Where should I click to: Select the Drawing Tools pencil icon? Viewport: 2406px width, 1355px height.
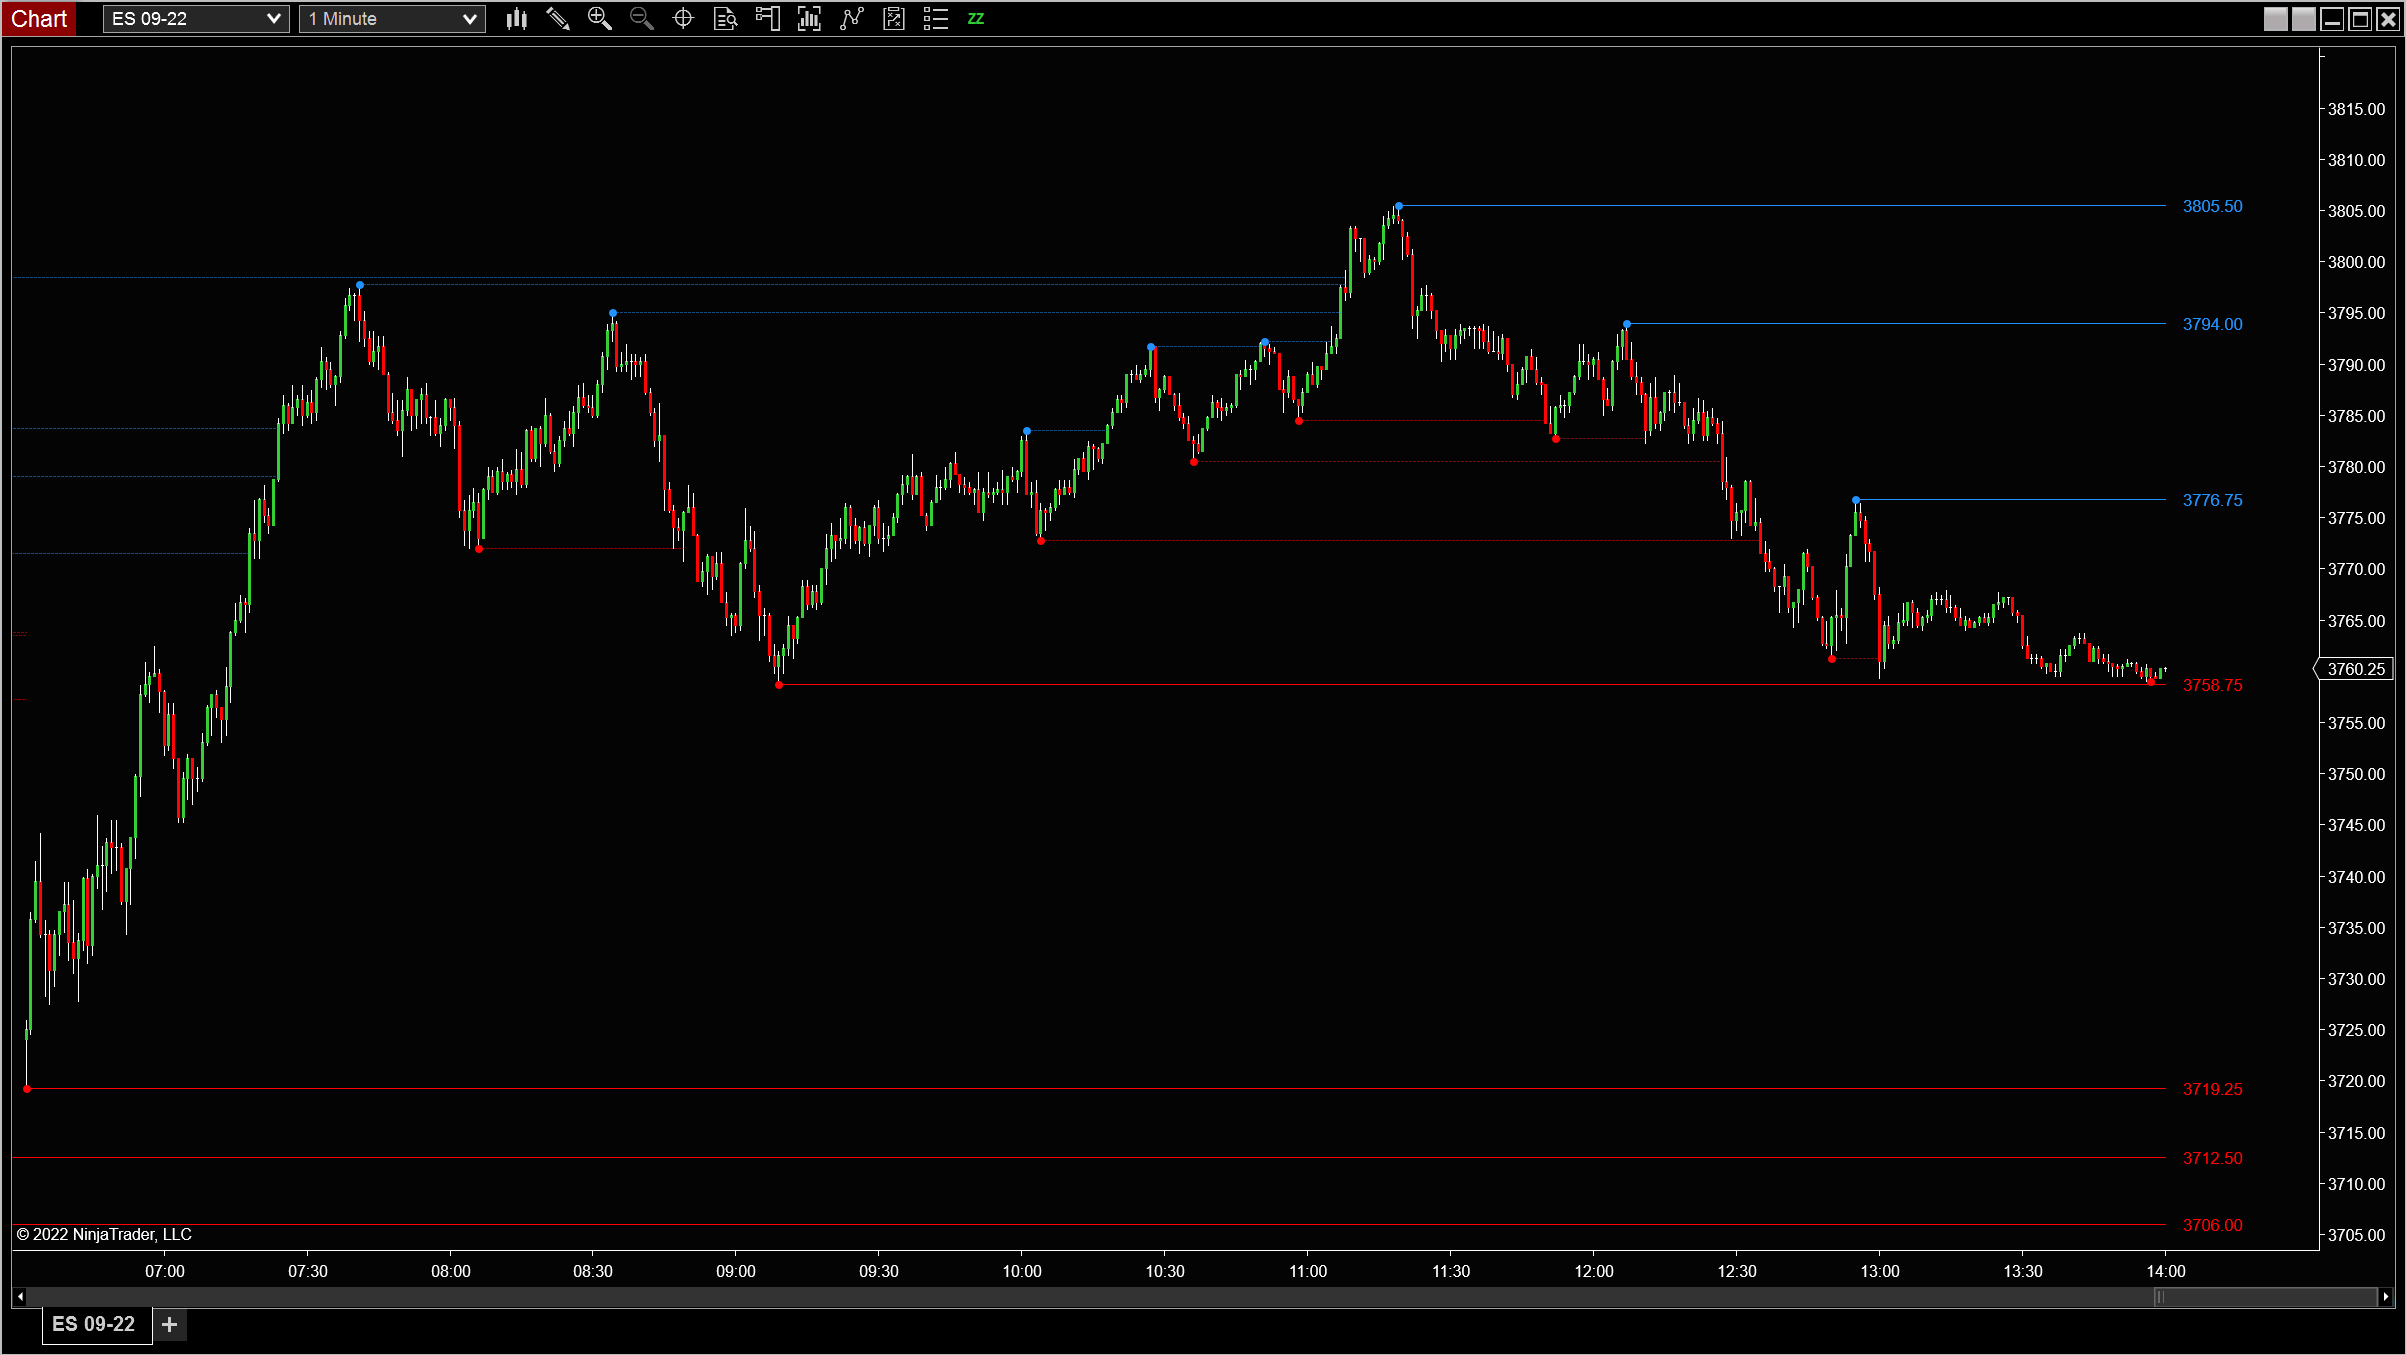pos(558,19)
